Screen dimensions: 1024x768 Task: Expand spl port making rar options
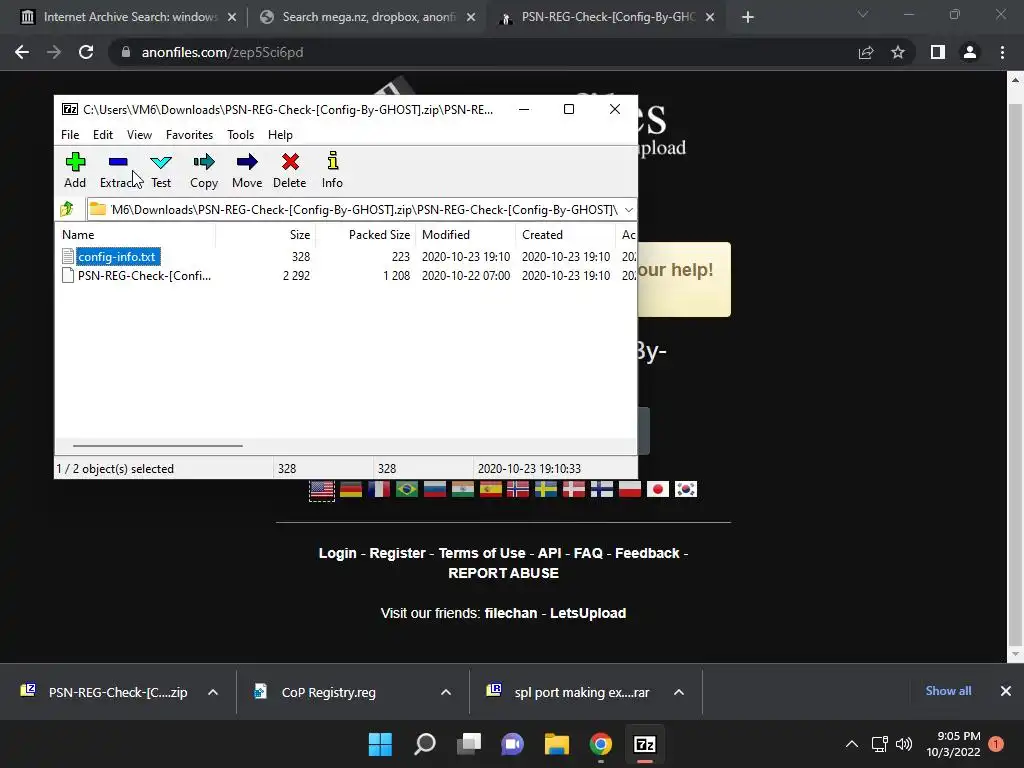point(679,692)
